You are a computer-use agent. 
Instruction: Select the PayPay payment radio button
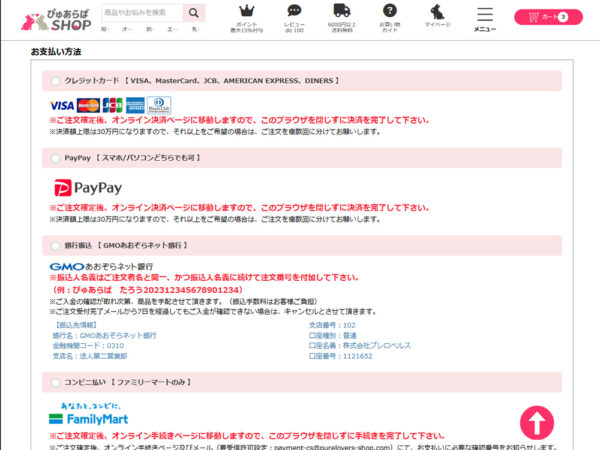pos(55,158)
